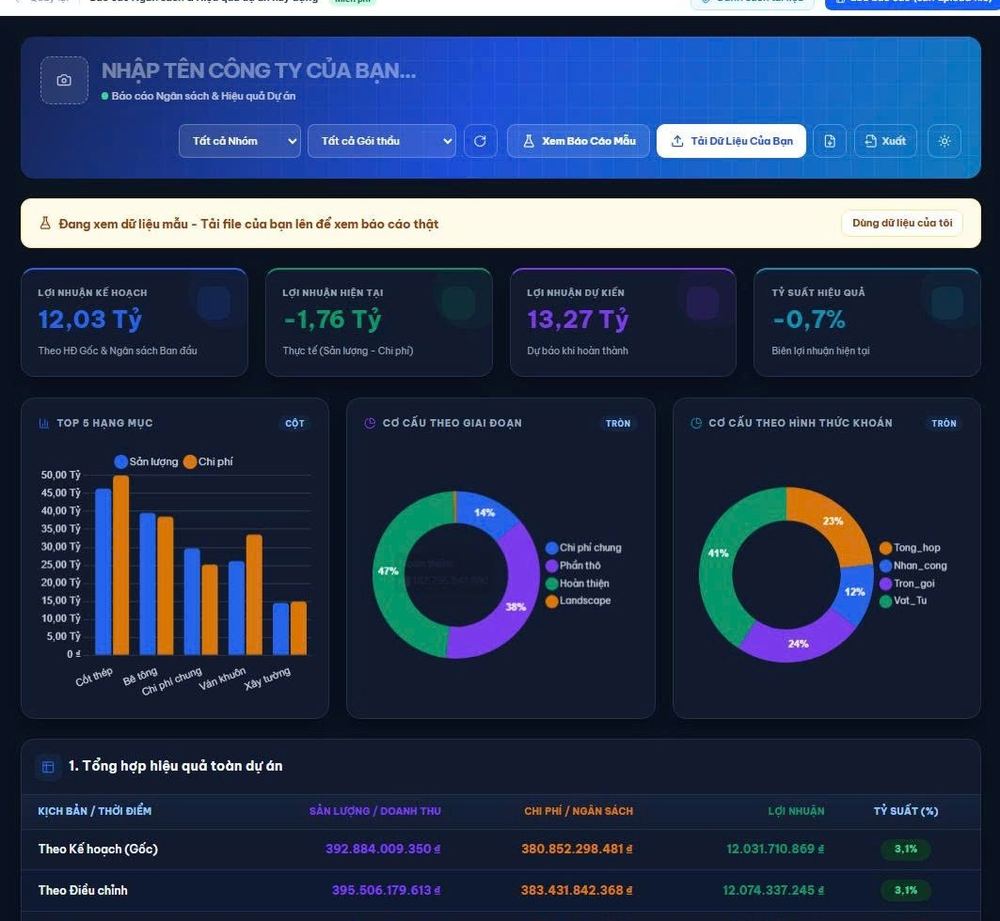Sort by Lợi Nhuận column header
Viewport: 1000px width, 921px height.
(796, 811)
